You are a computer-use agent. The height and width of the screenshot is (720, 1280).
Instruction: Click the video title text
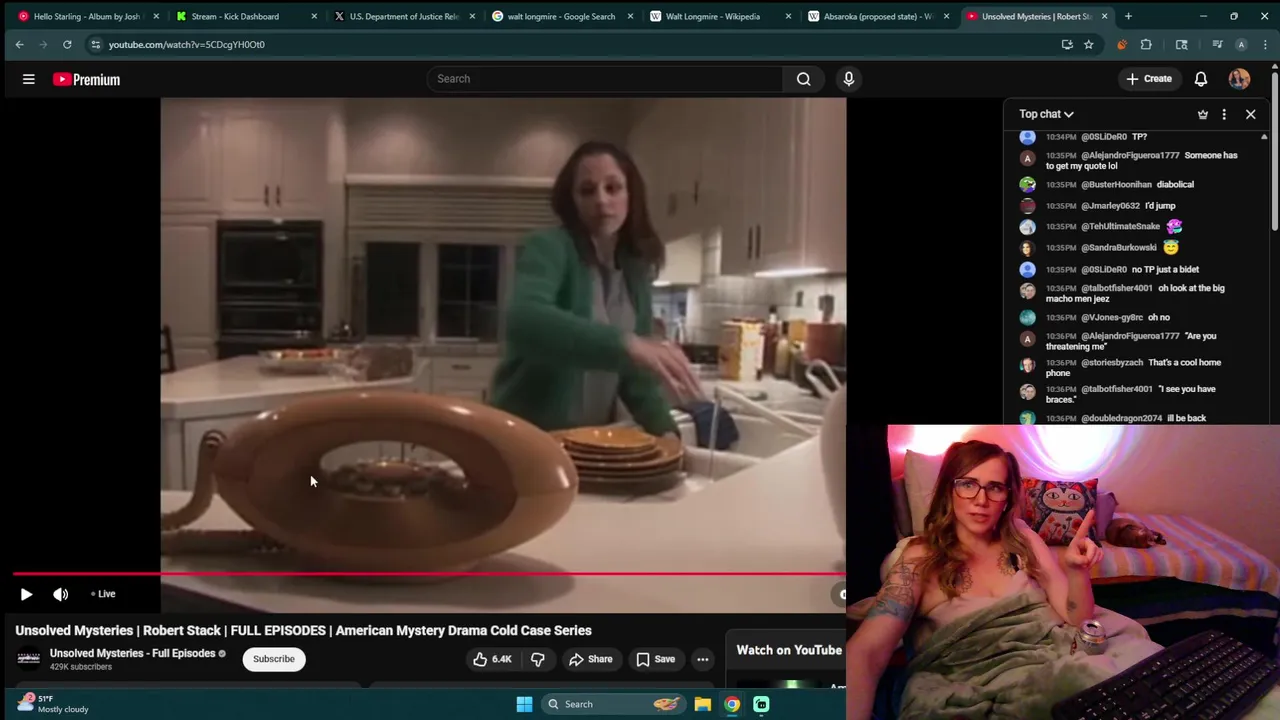303,631
